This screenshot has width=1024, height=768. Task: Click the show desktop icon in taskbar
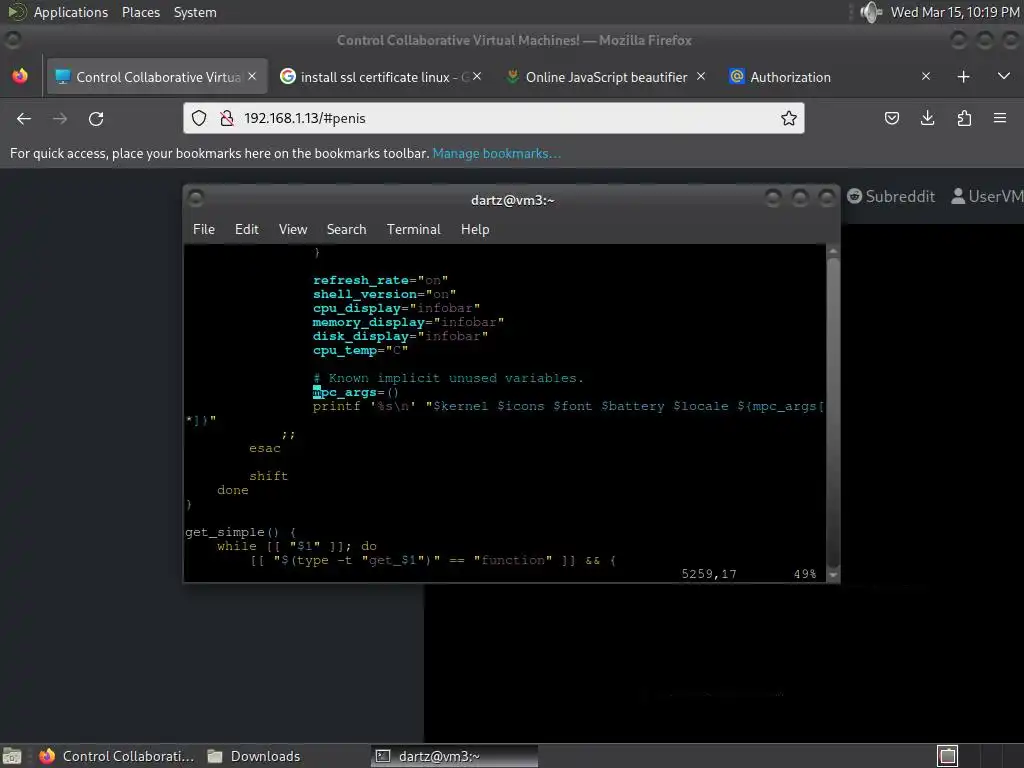12,756
